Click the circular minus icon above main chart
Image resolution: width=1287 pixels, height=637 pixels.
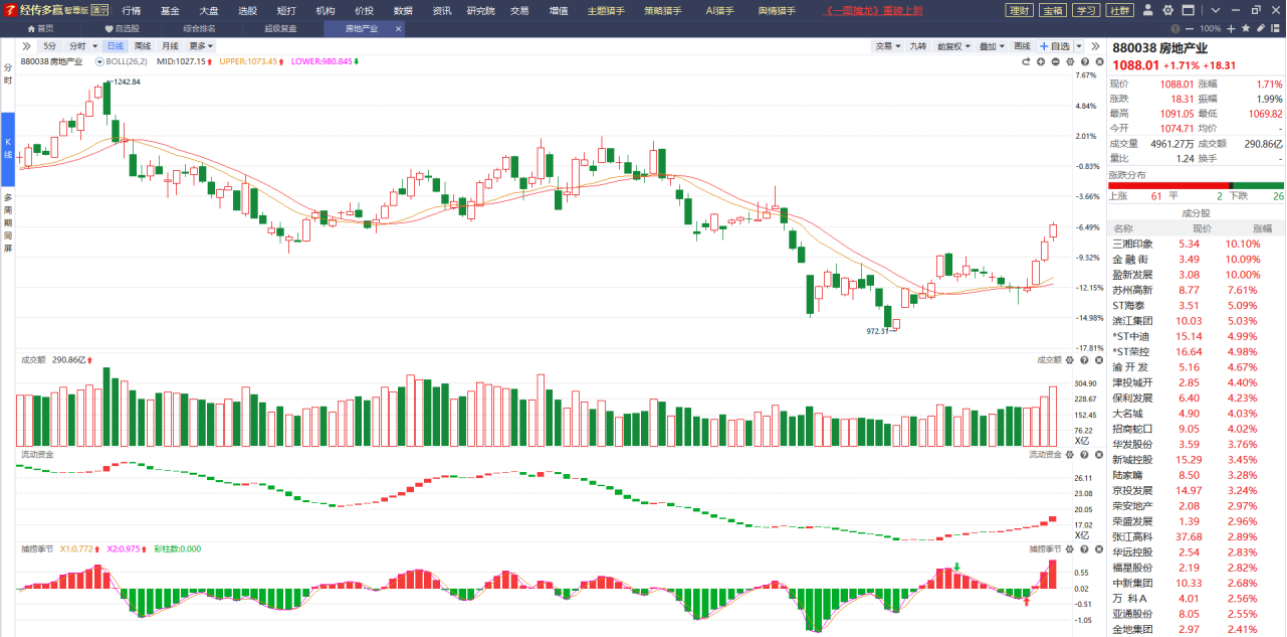coord(1055,62)
